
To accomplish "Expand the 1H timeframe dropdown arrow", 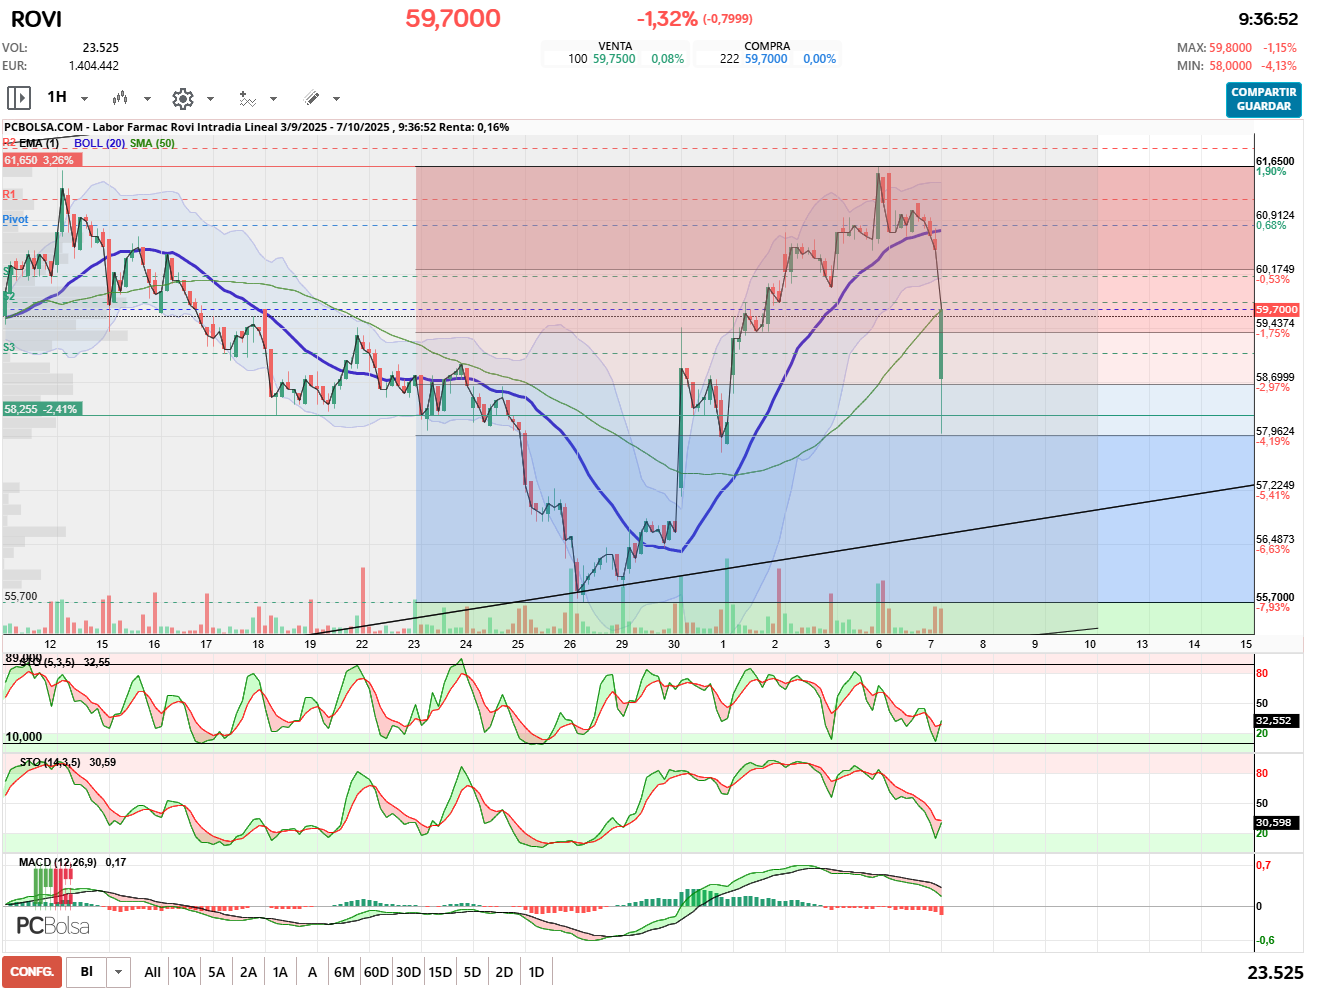I will tap(85, 99).
